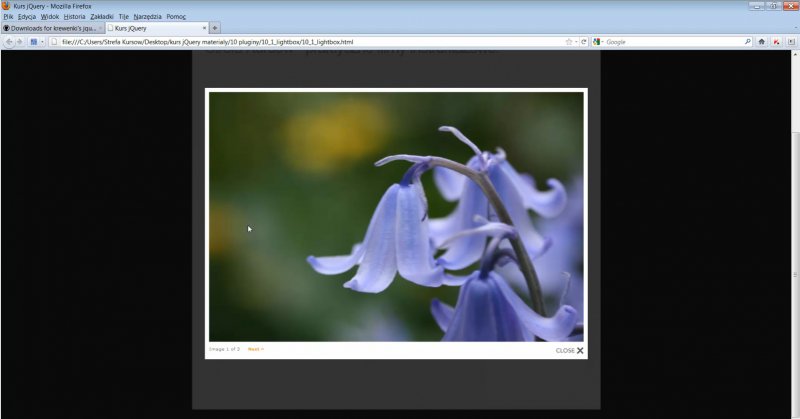Click the magnifier icon in Google search box
Viewport: 800px width, 419px height.
pos(747,42)
